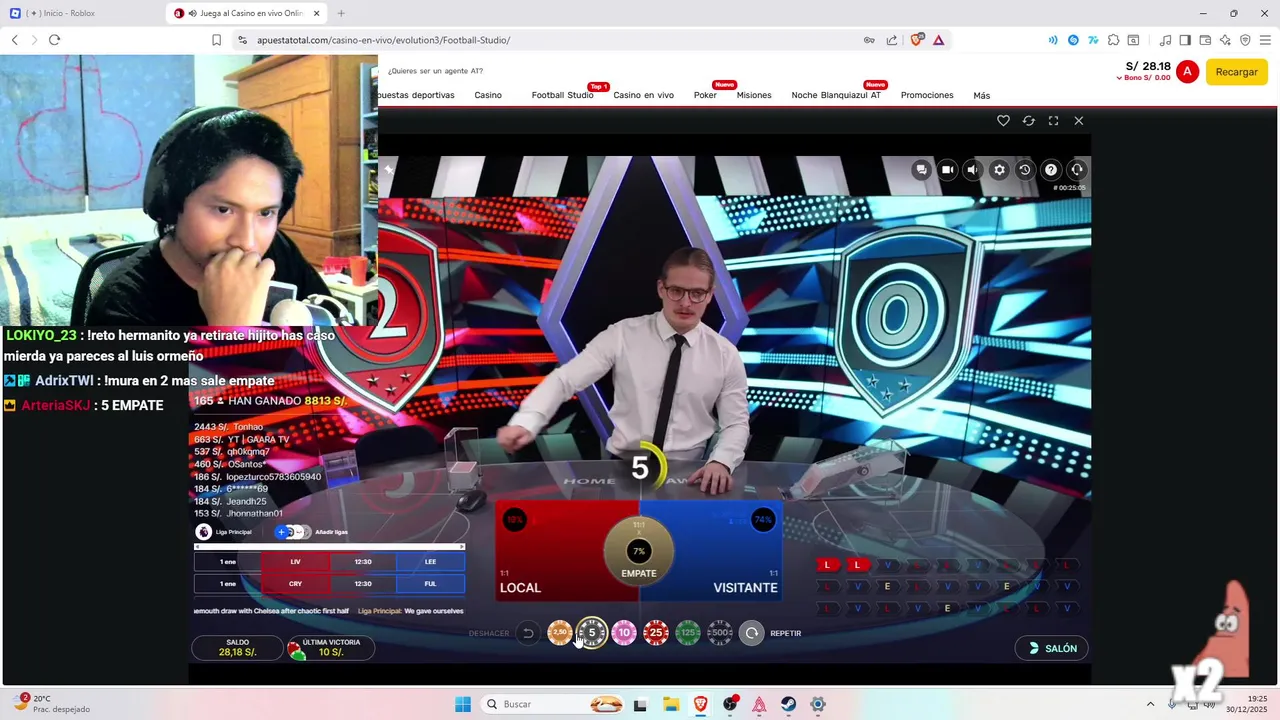The height and width of the screenshot is (720, 1280).
Task: Open Noche Blanquiazul AT menu item
Action: tap(836, 95)
